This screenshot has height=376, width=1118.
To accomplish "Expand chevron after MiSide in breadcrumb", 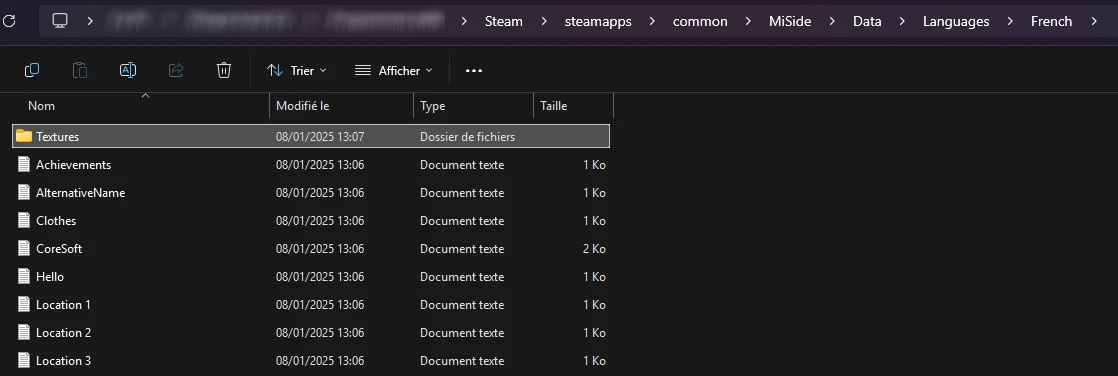I will pos(832,21).
